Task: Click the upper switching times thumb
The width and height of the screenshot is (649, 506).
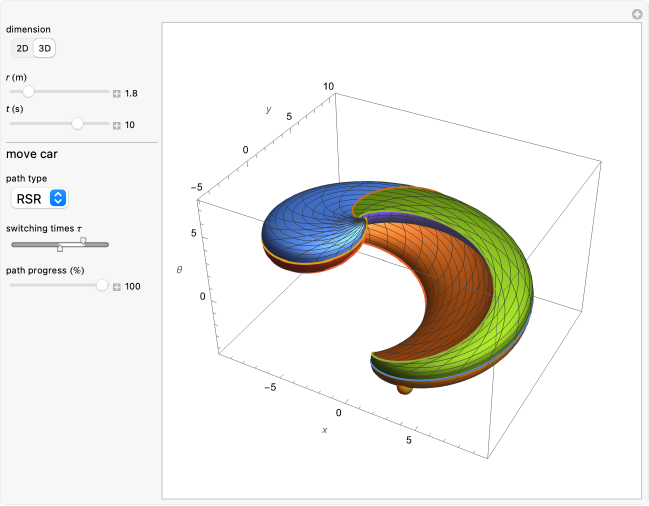Action: click(x=83, y=240)
